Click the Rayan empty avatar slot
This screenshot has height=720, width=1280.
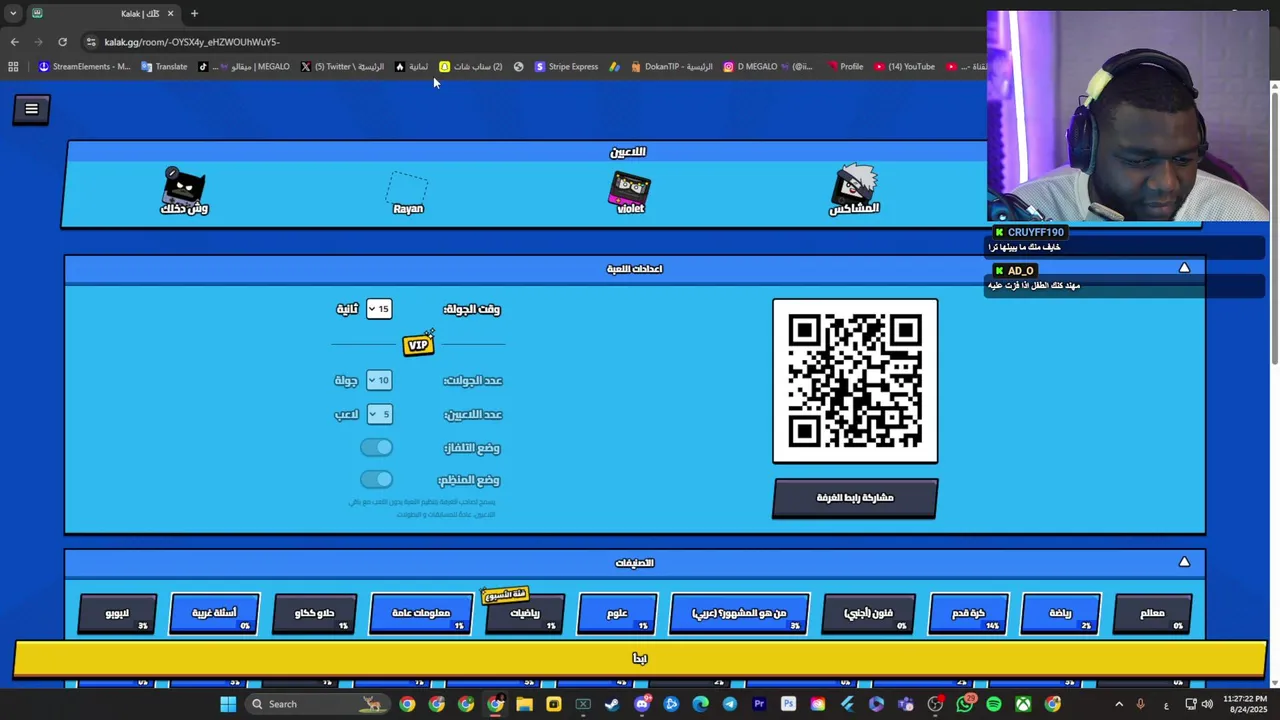[408, 194]
